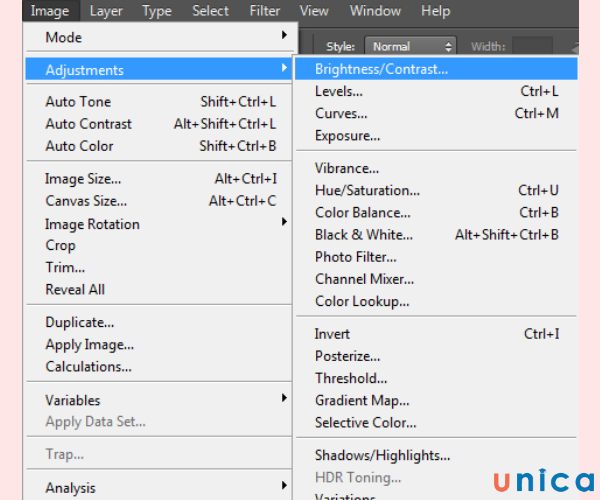Apply Invert adjustment
The image size is (600, 500).
tap(332, 334)
